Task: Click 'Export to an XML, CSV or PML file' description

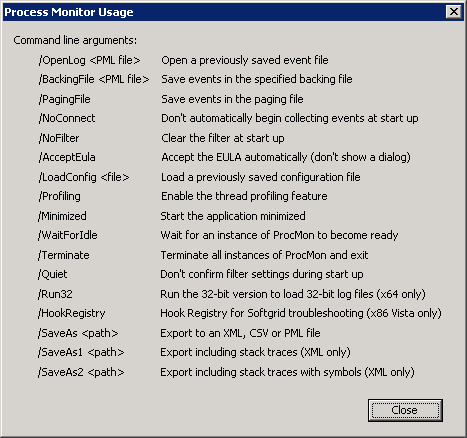Action: (x=240, y=333)
